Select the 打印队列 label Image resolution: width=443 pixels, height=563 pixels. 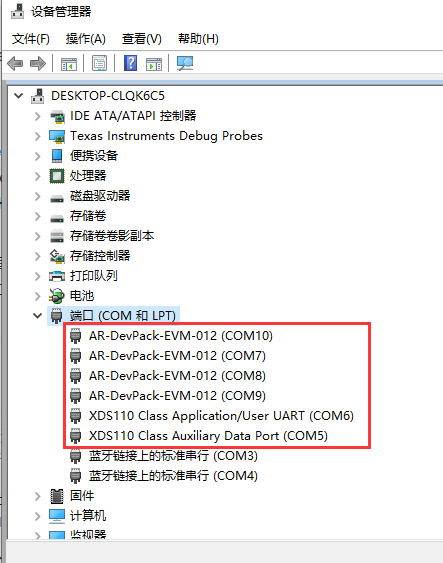(94, 276)
